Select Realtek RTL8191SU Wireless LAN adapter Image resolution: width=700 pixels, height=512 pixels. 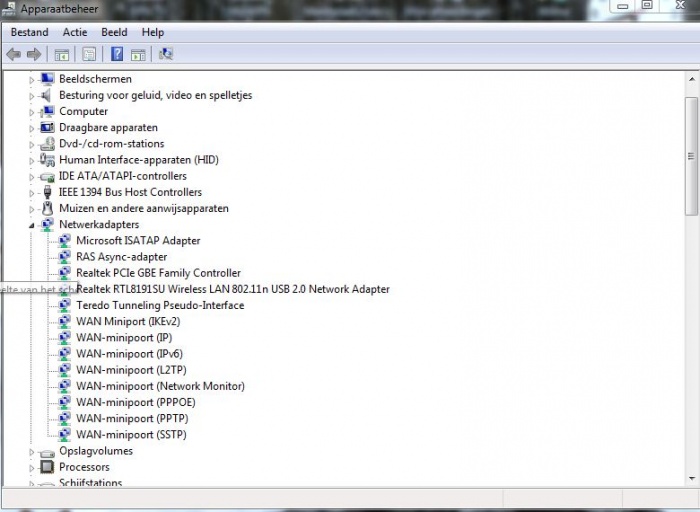[x=233, y=289]
